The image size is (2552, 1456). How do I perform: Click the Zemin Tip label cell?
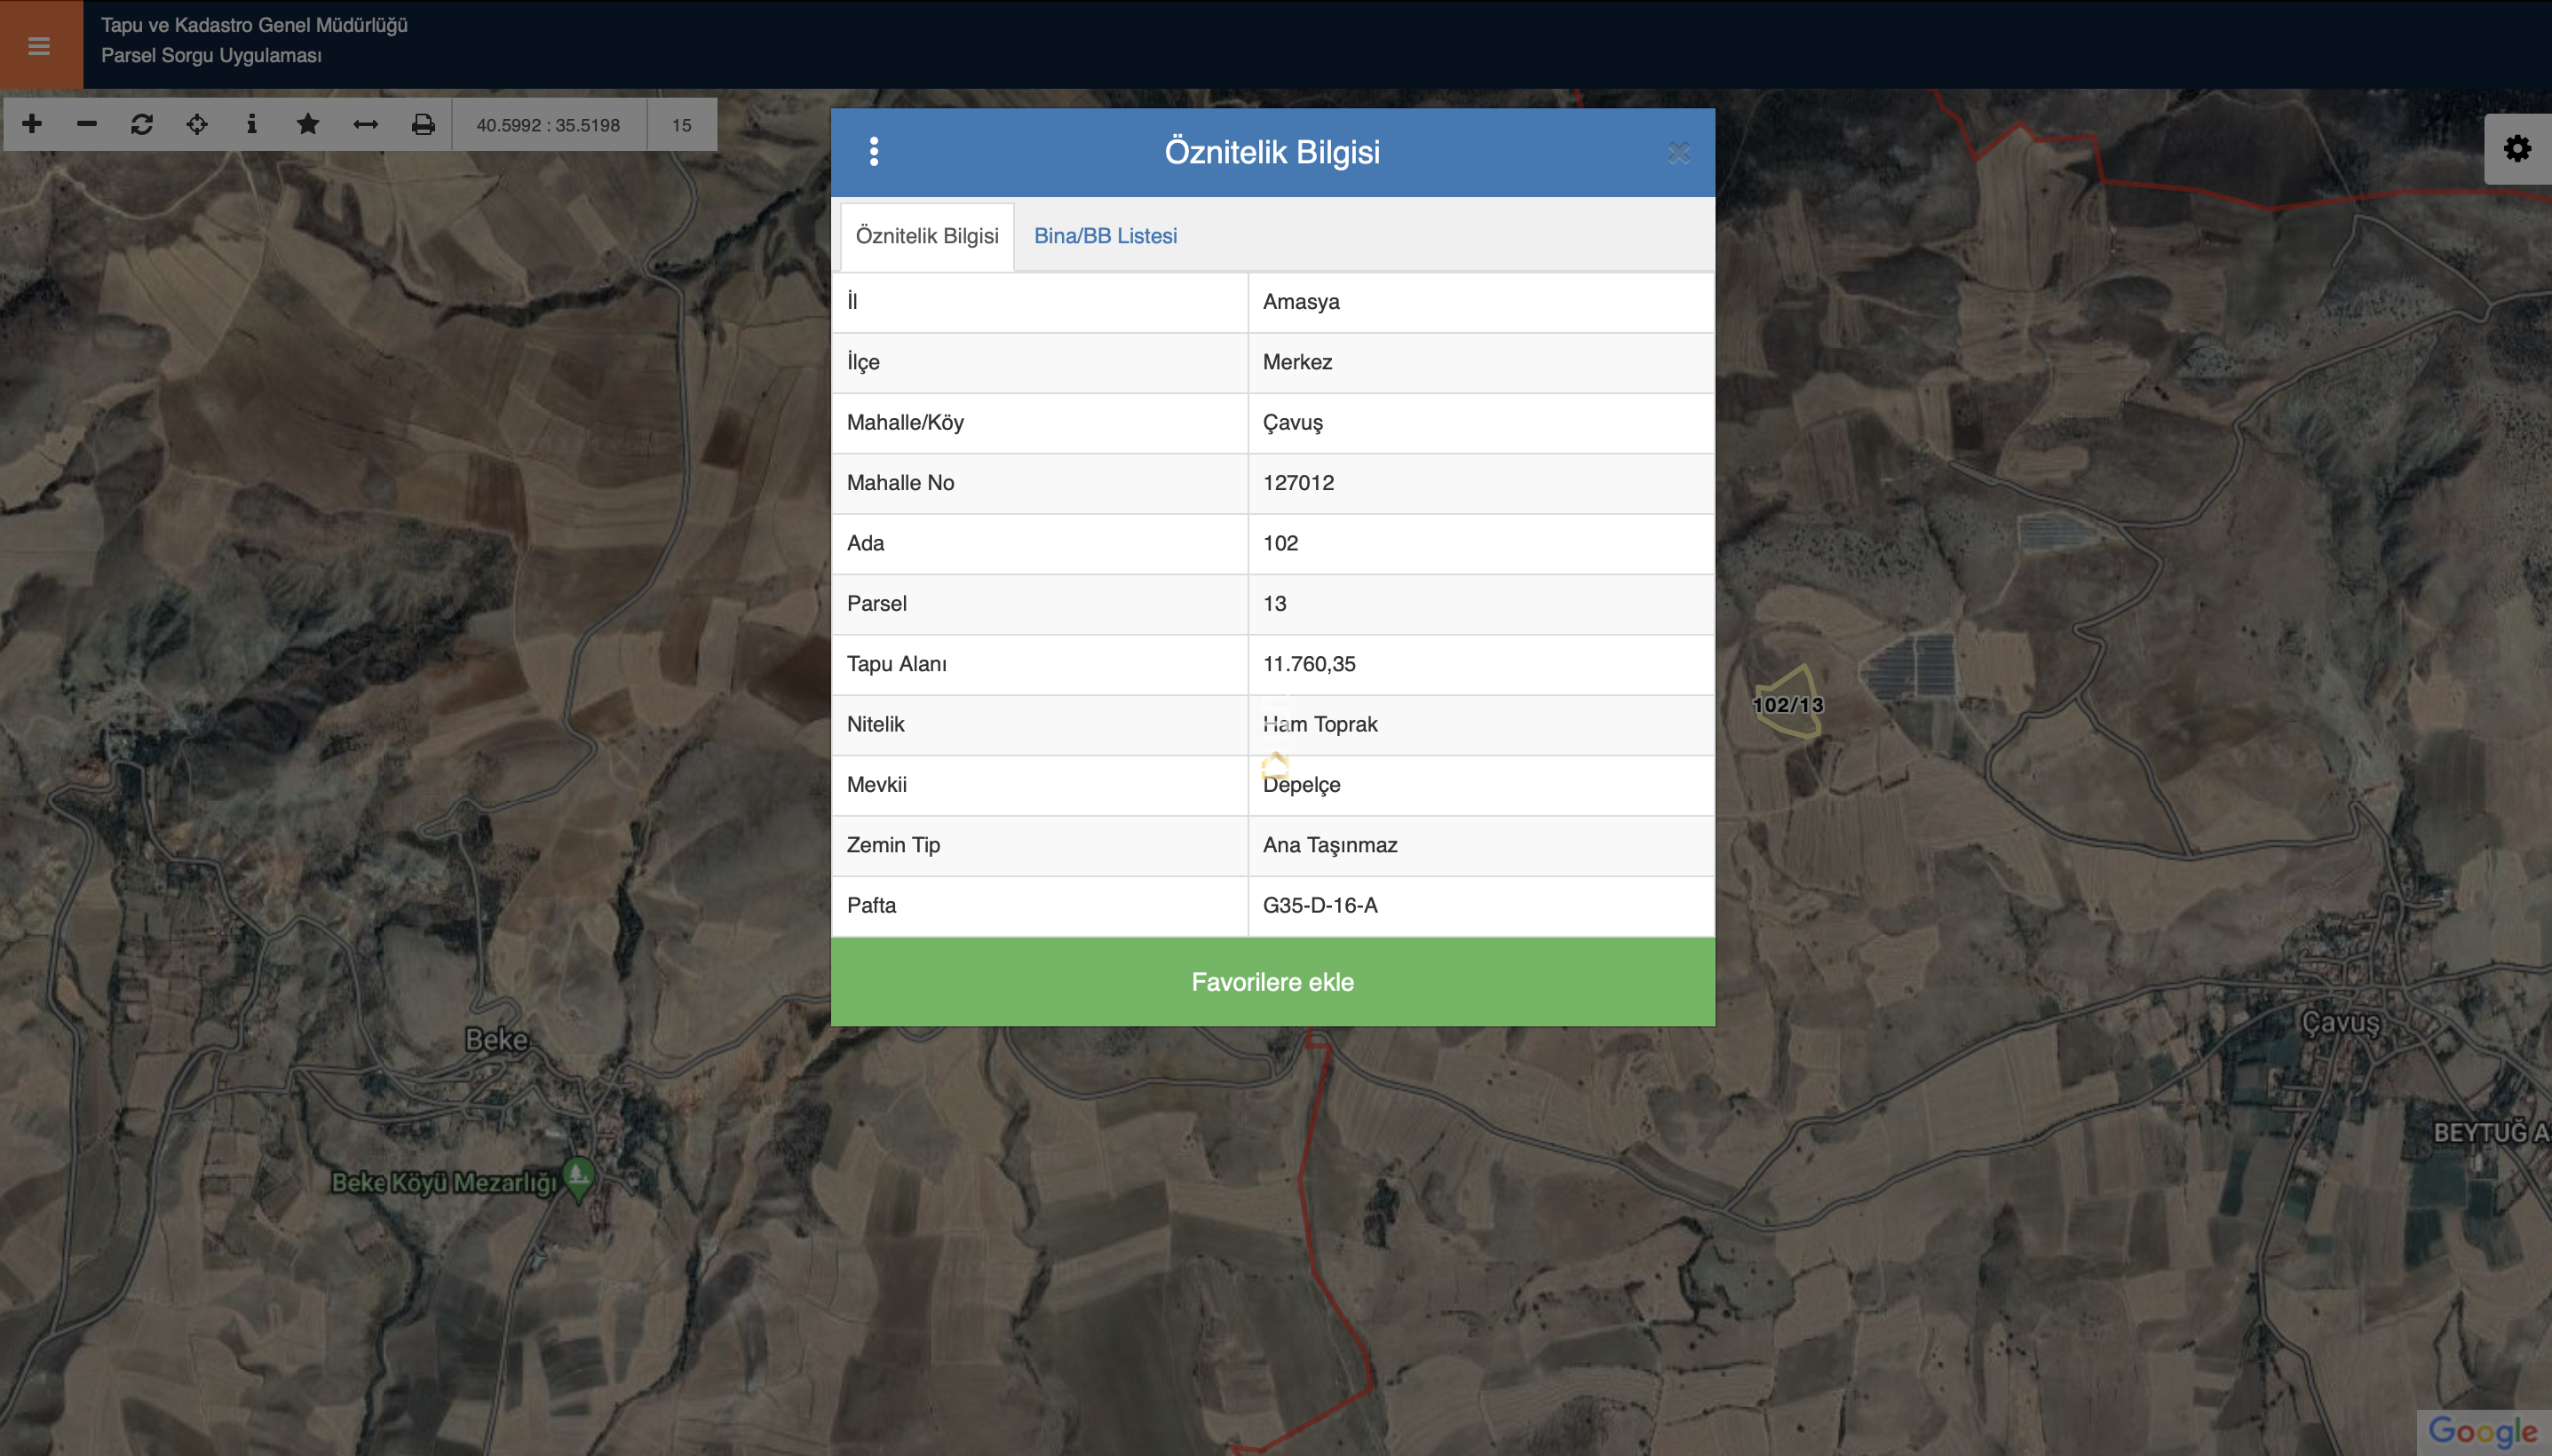(x=1040, y=845)
